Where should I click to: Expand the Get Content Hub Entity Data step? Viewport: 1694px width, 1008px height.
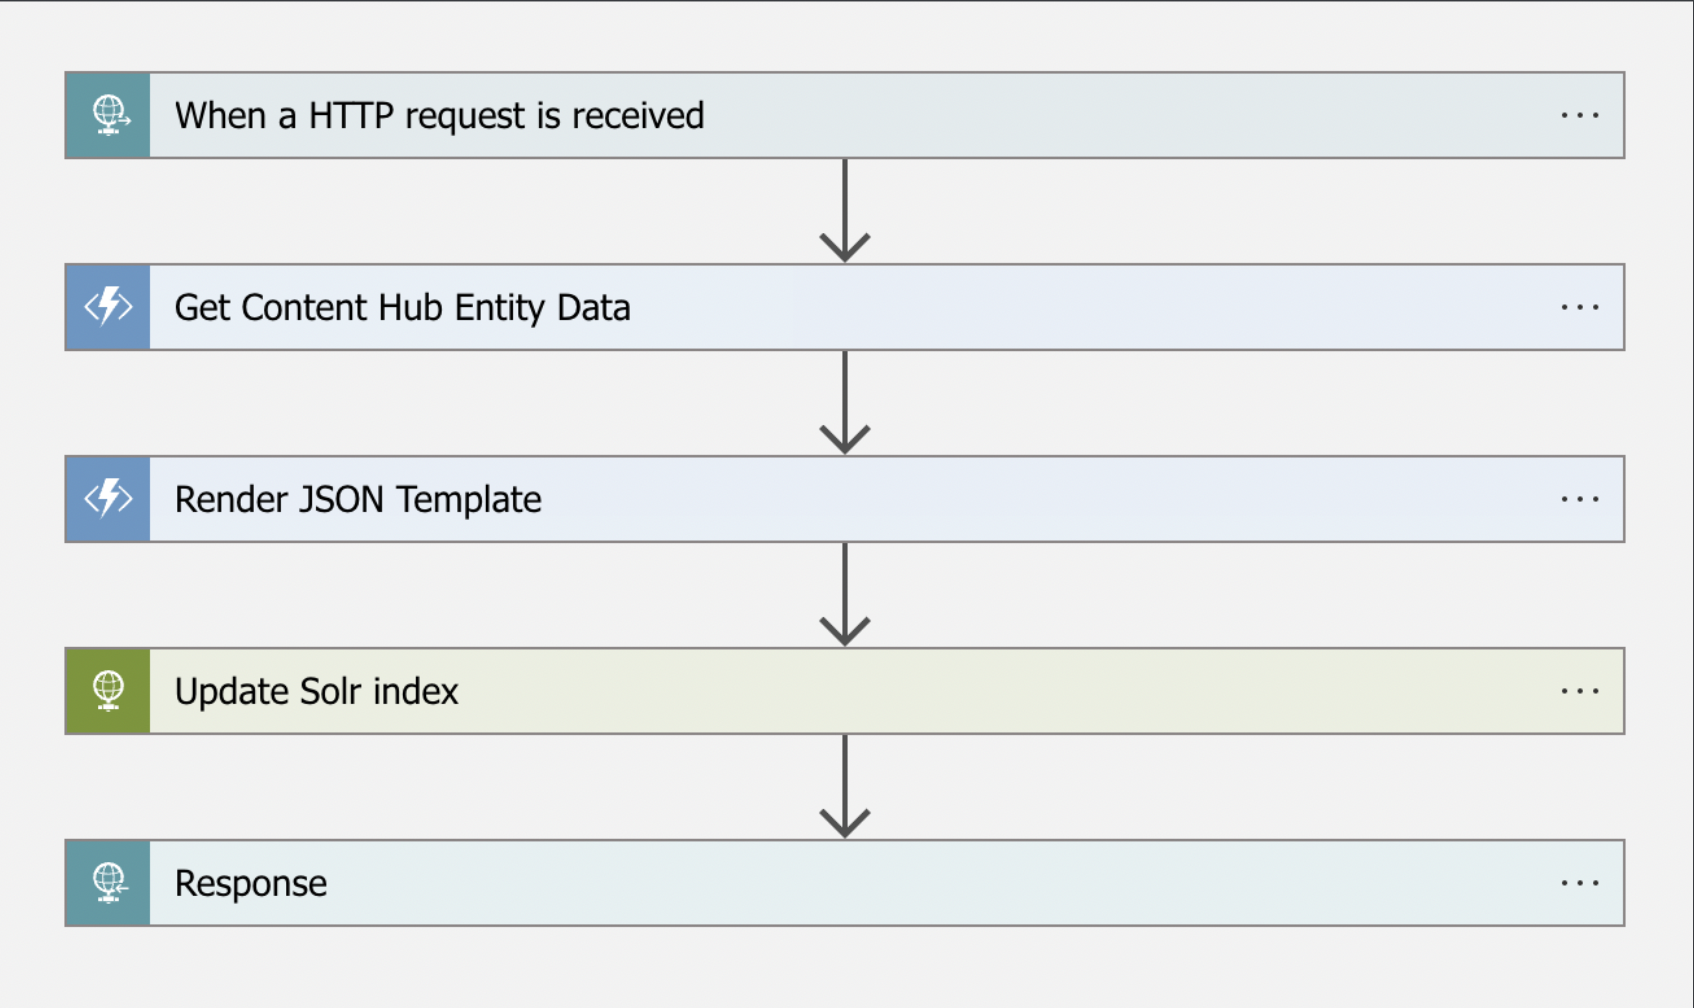click(845, 307)
